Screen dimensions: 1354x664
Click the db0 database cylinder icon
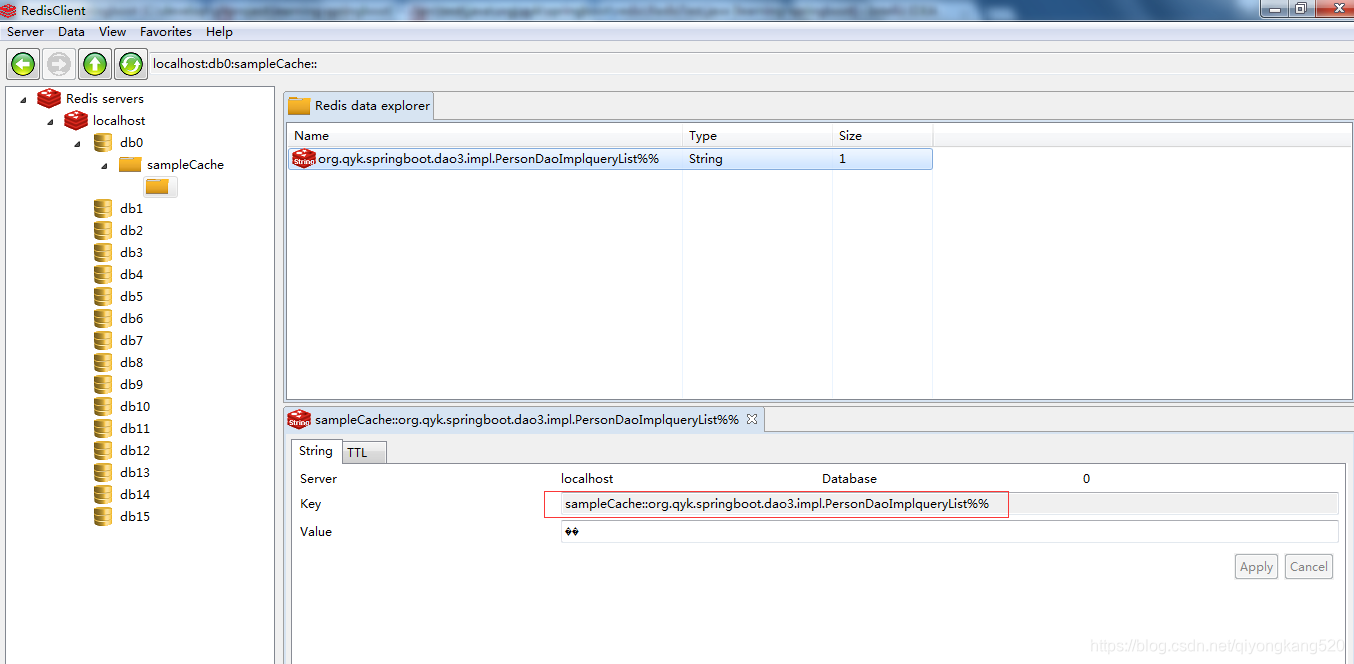(x=103, y=142)
